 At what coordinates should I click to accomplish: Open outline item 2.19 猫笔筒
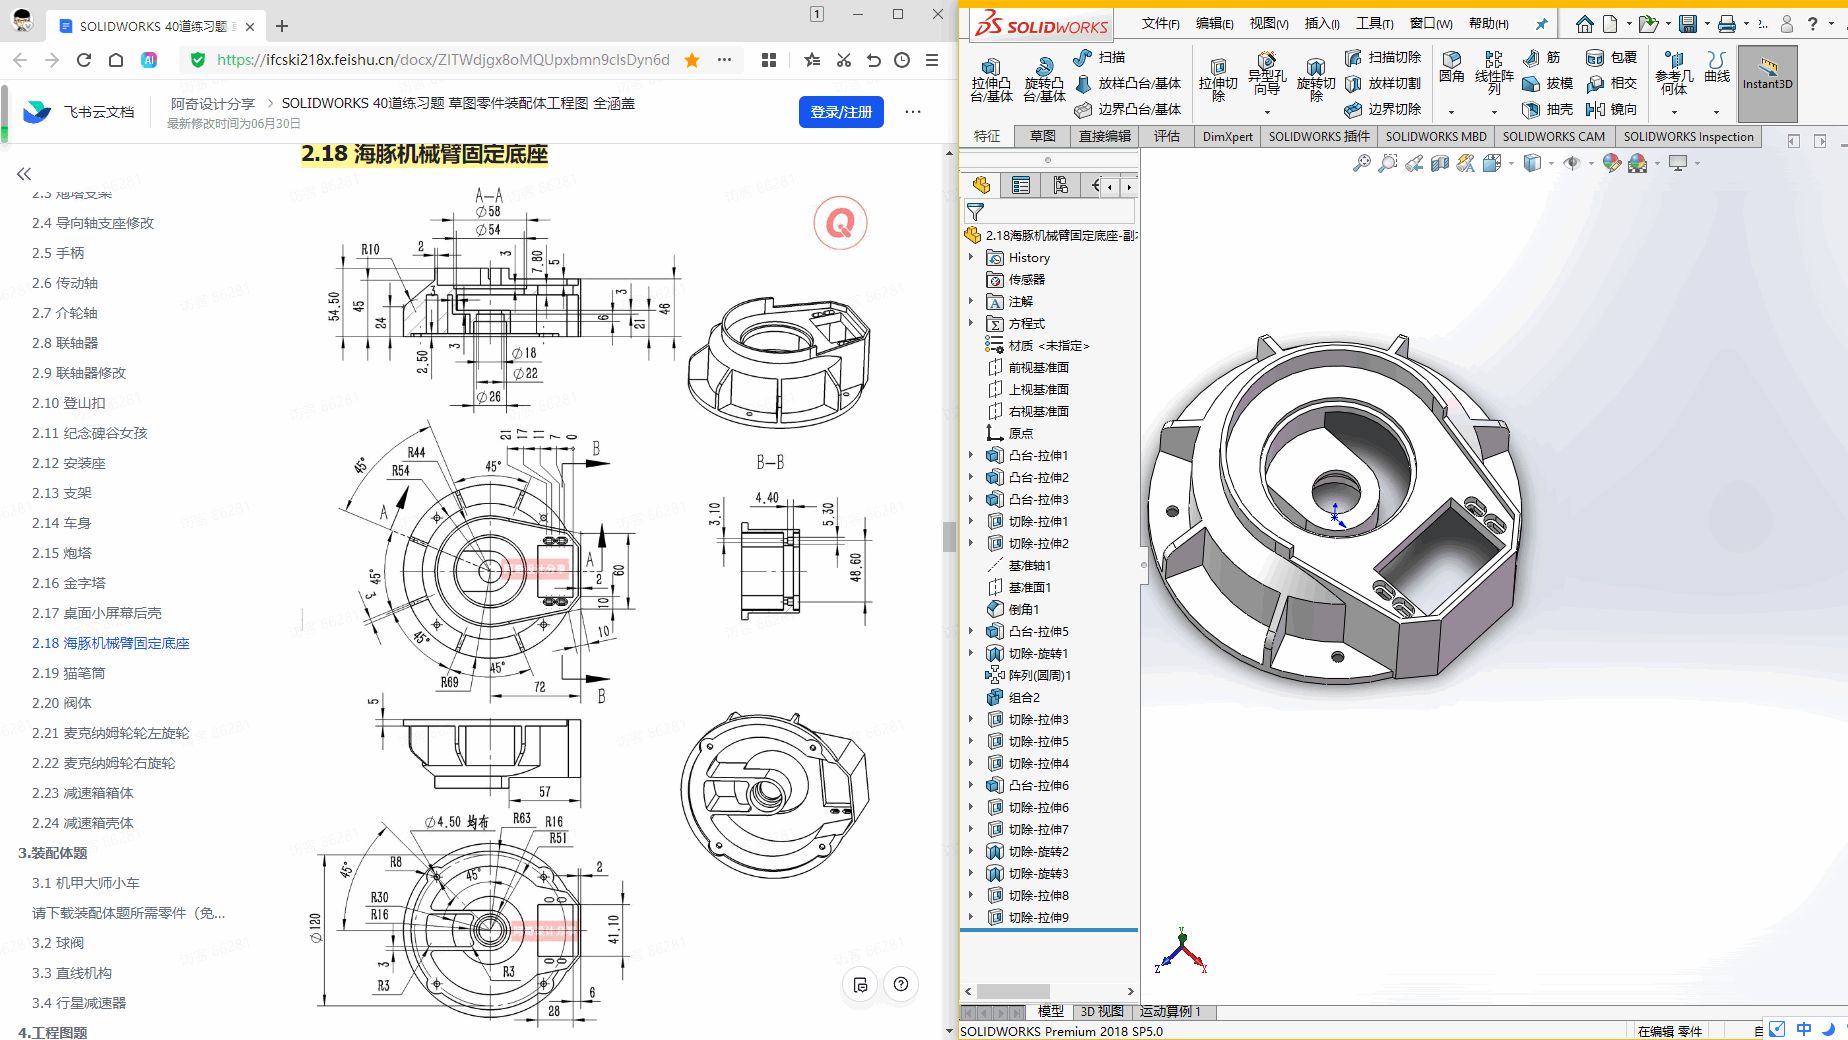tap(68, 673)
